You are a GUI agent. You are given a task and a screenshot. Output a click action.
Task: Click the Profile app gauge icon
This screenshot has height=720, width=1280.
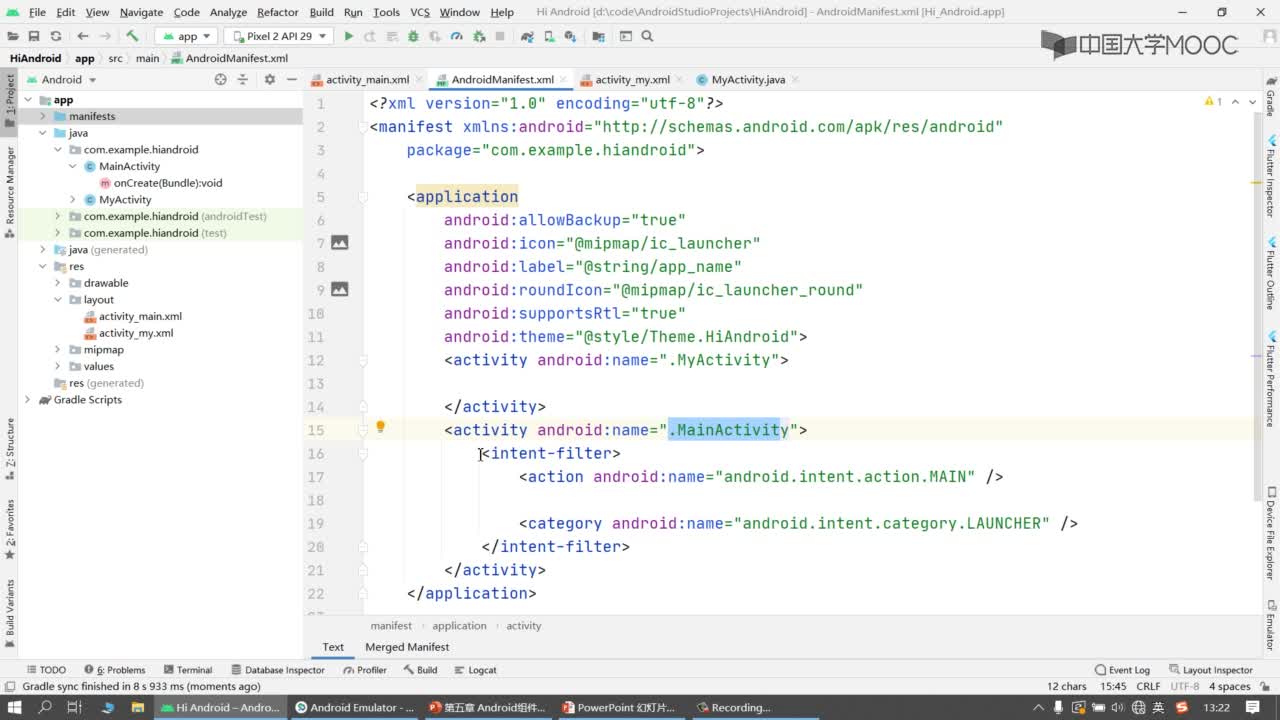(x=456, y=36)
